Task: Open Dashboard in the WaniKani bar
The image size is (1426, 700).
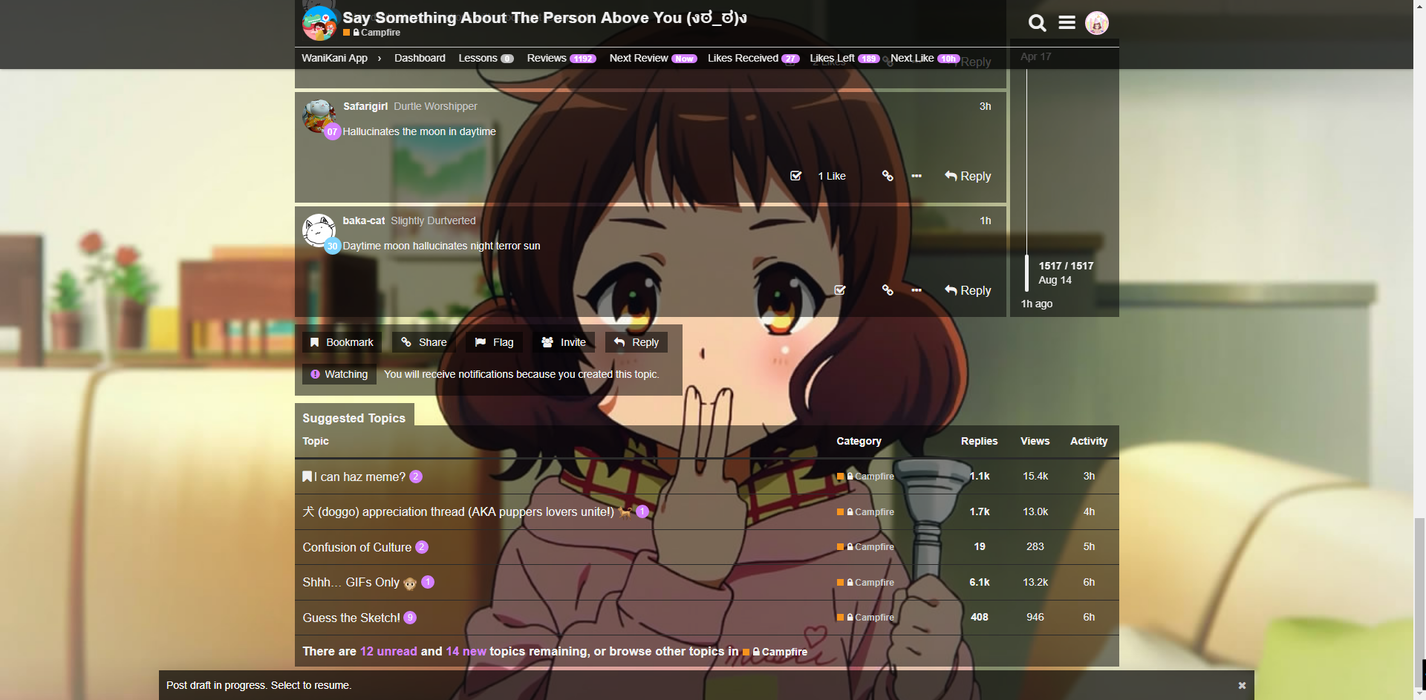Action: 420,58
